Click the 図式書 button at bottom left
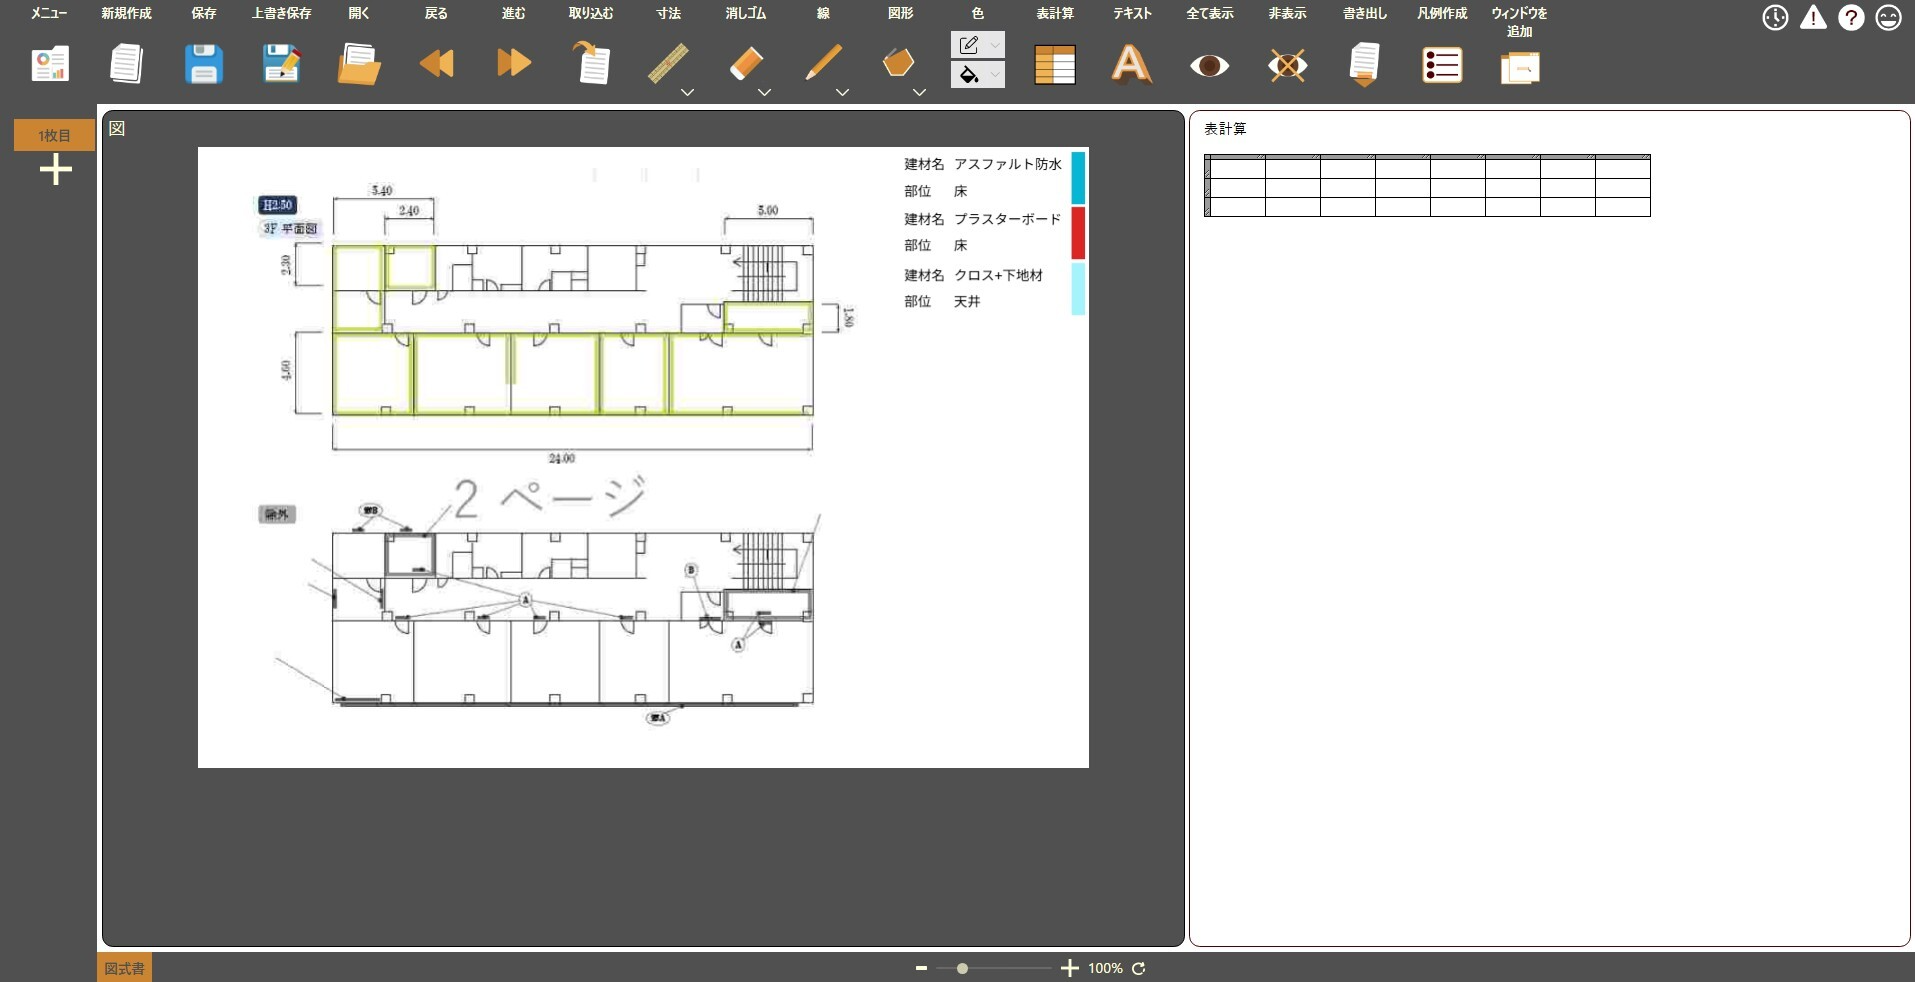 coord(122,967)
